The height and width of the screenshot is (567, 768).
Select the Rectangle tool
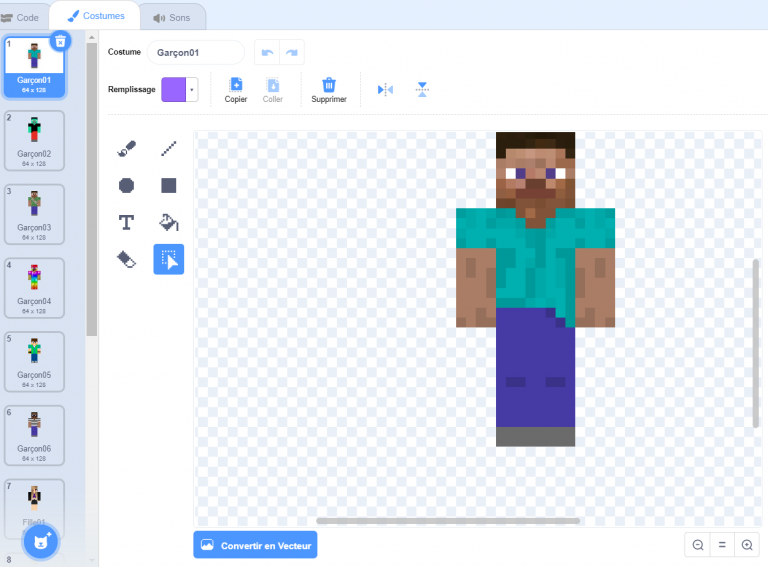click(x=168, y=186)
